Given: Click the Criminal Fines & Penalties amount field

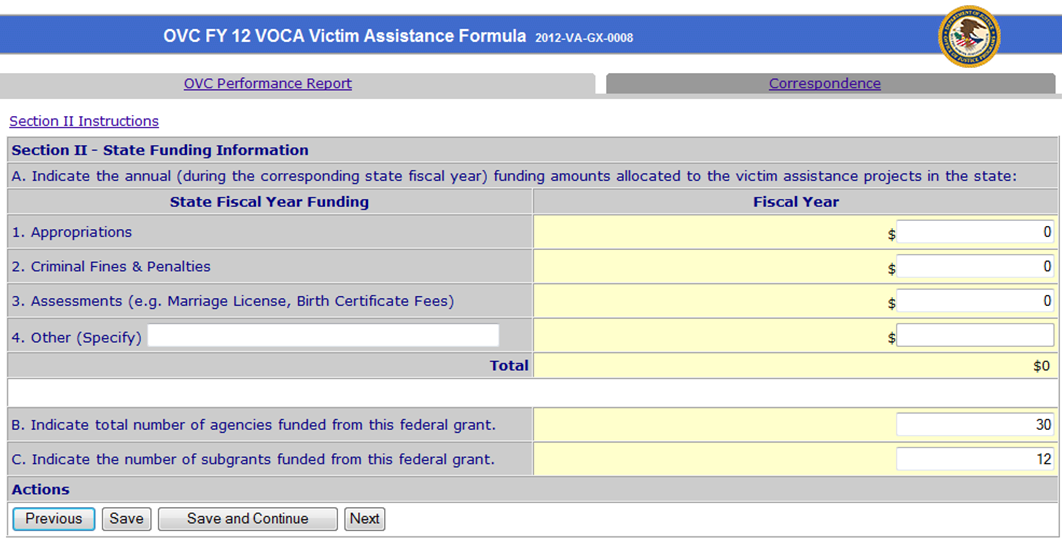Looking at the screenshot, I should [x=974, y=267].
